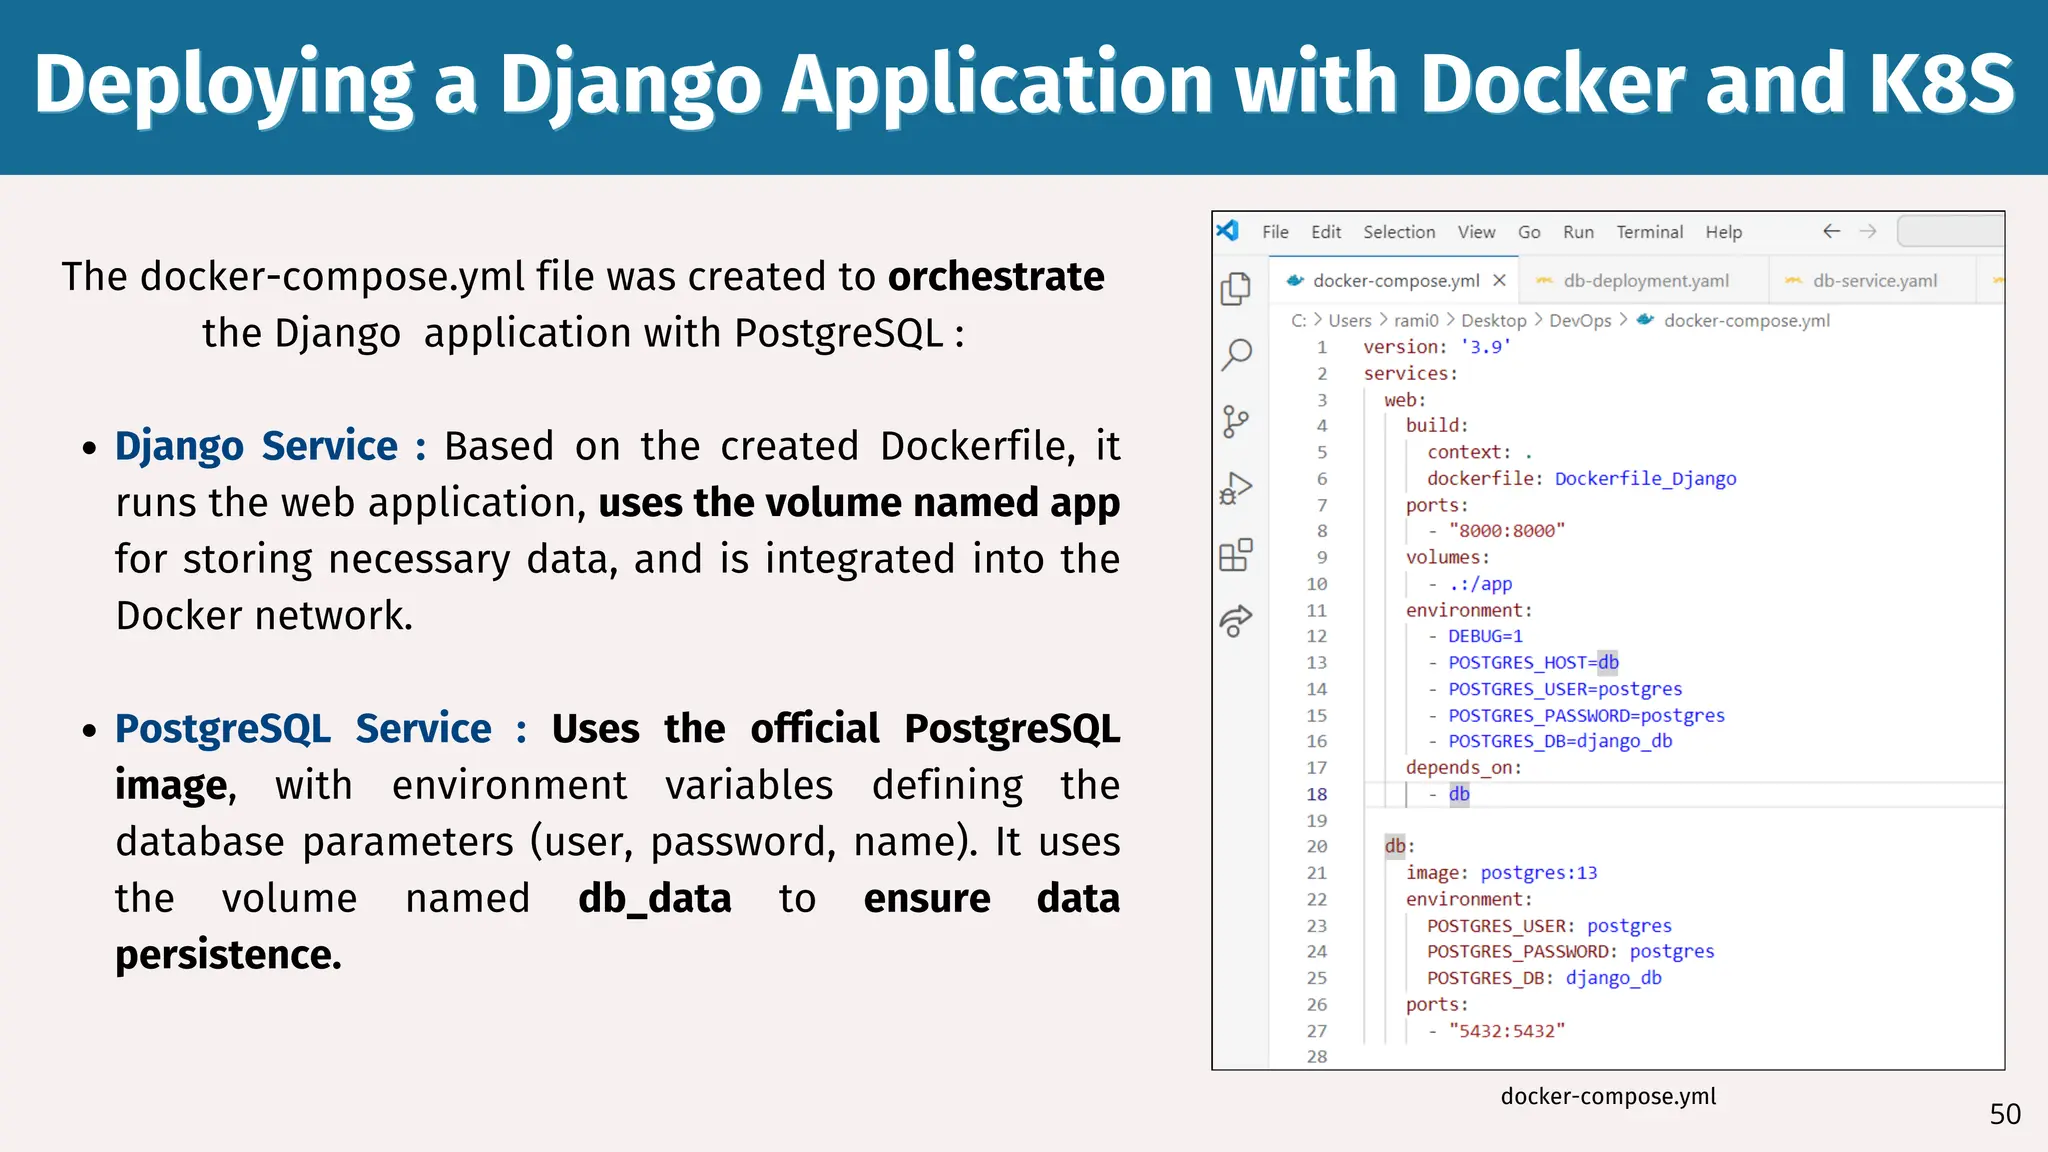This screenshot has width=2048, height=1152.
Task: Close the docker-compose.yml tab
Action: pos(1499,281)
